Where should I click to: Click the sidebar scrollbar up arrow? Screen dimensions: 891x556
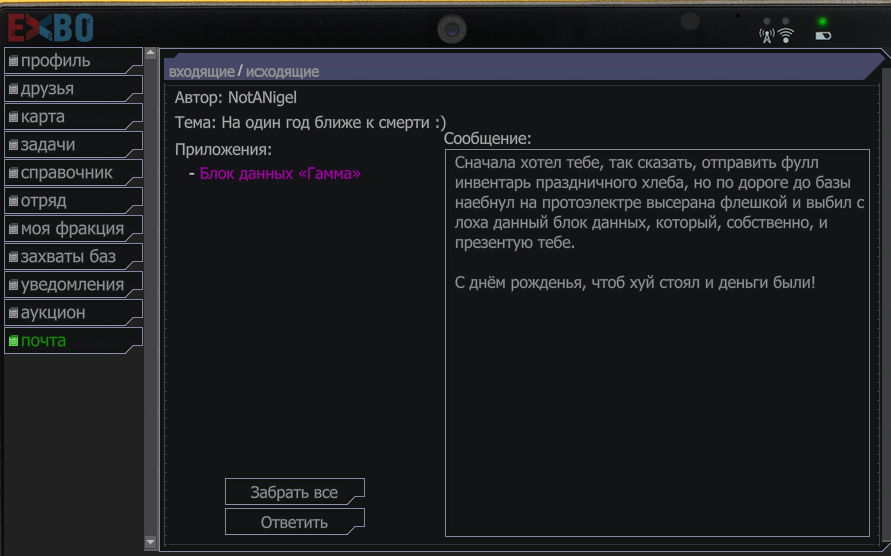151,53
